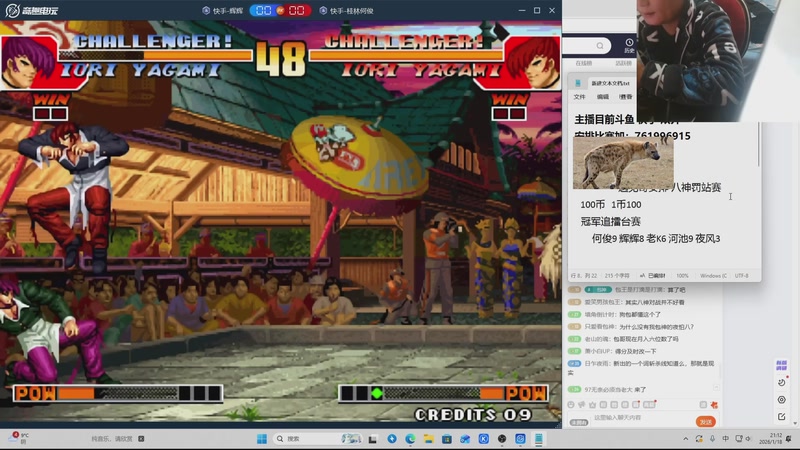
Task: Click the blue K app icon in taskbar
Action: (x=484, y=439)
